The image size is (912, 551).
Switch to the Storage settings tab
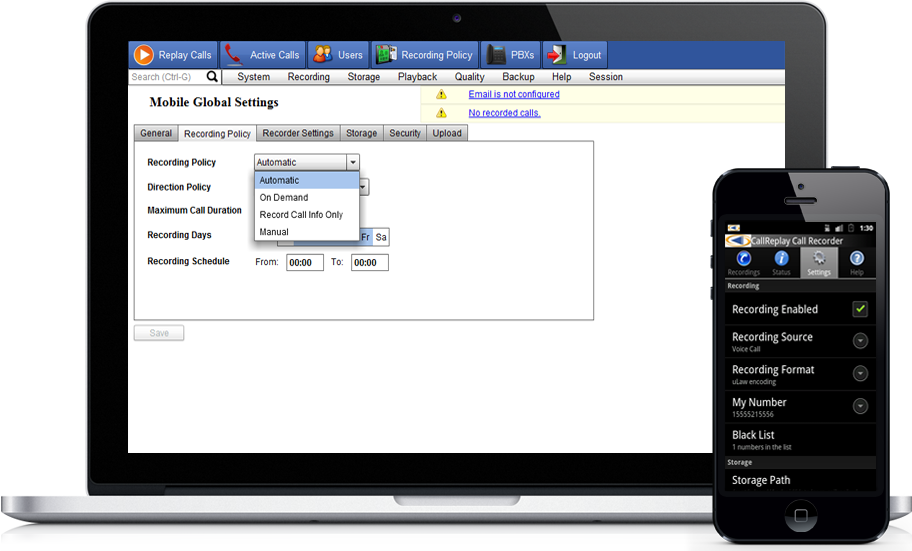(x=361, y=133)
